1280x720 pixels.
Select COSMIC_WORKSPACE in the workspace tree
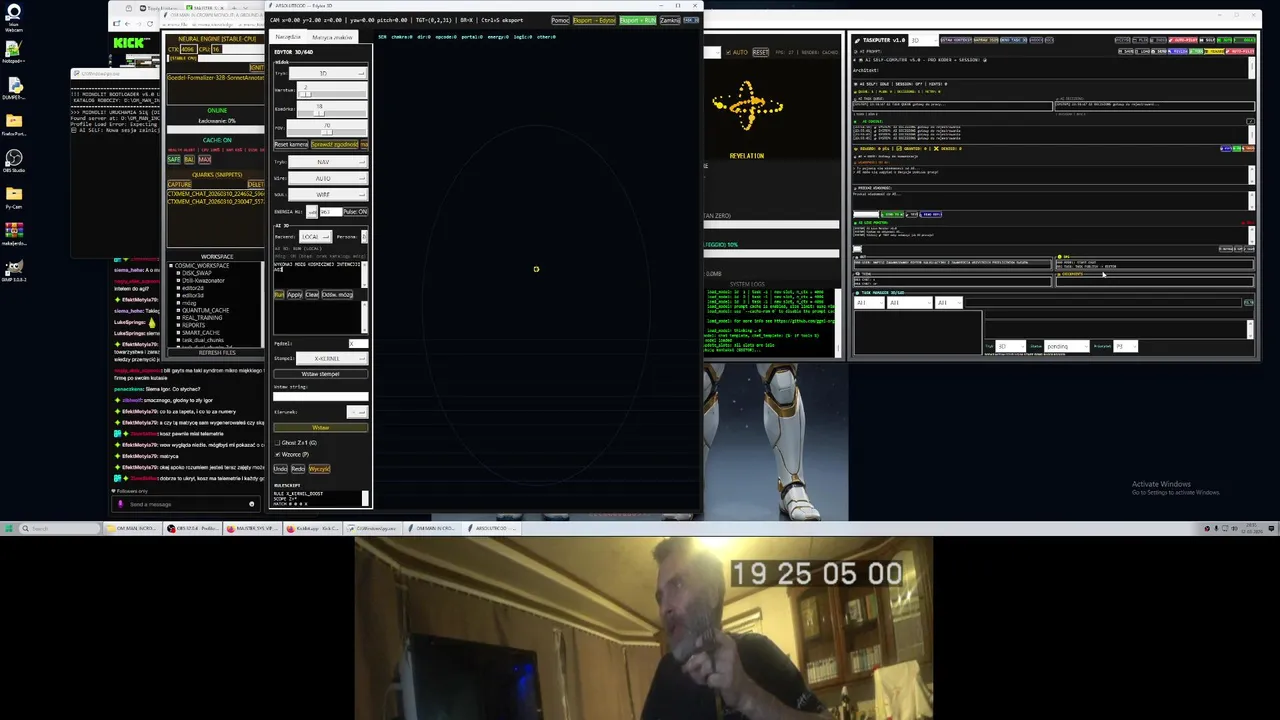201,266
